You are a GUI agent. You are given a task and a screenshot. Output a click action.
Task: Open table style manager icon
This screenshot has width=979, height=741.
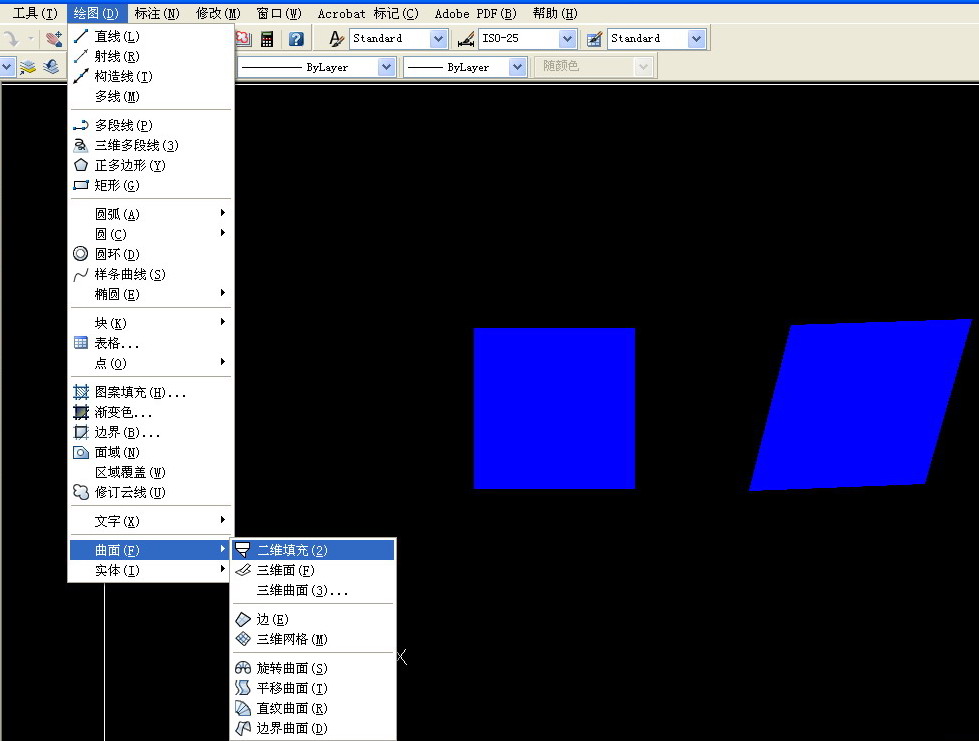pyautogui.click(x=595, y=39)
